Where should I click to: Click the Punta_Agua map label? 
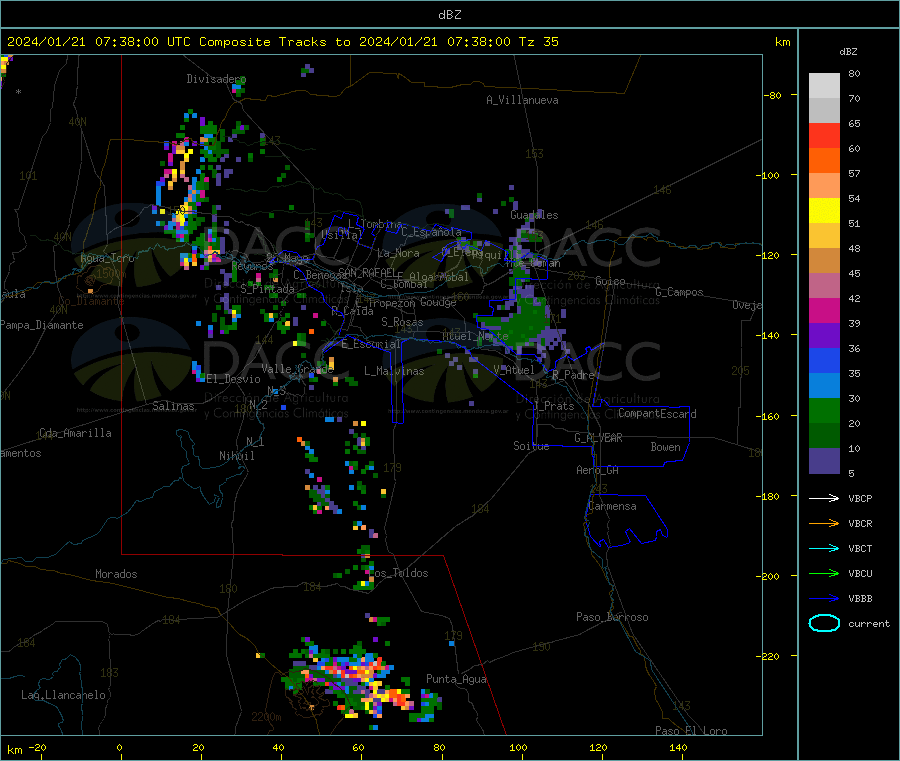click(x=456, y=679)
